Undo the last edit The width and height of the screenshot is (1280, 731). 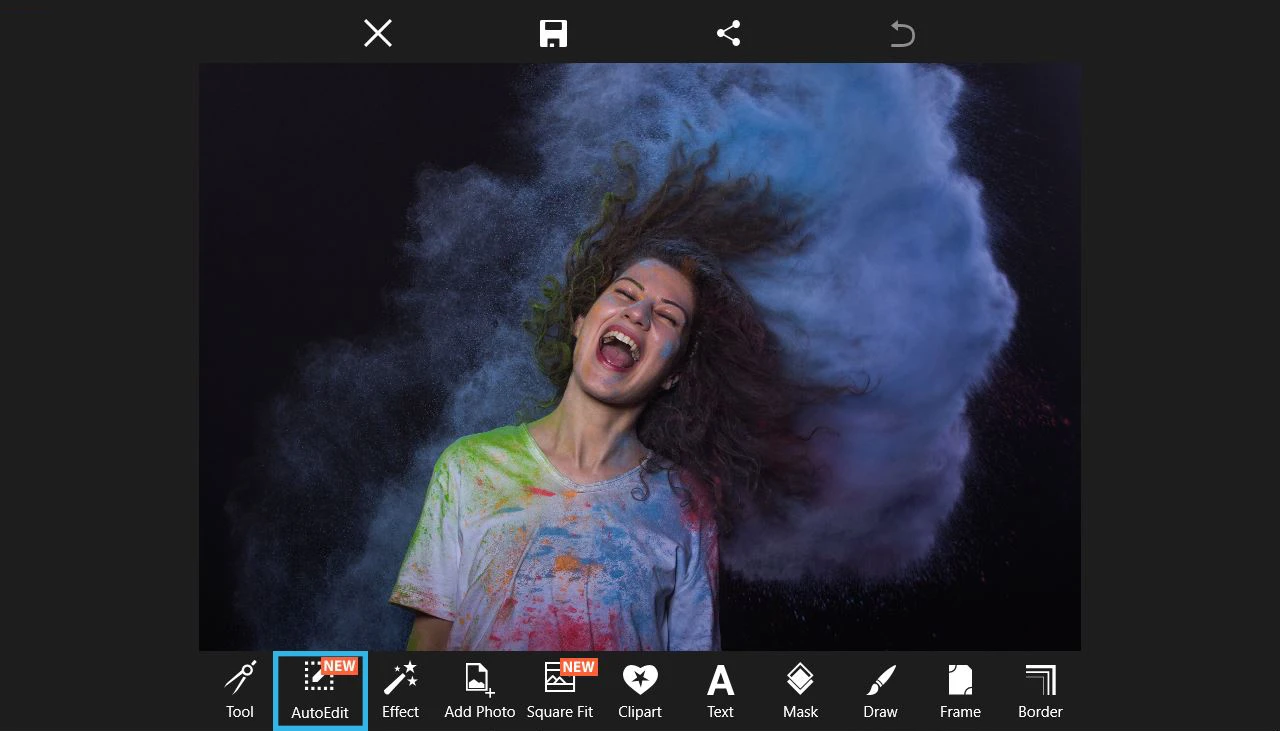click(x=901, y=34)
